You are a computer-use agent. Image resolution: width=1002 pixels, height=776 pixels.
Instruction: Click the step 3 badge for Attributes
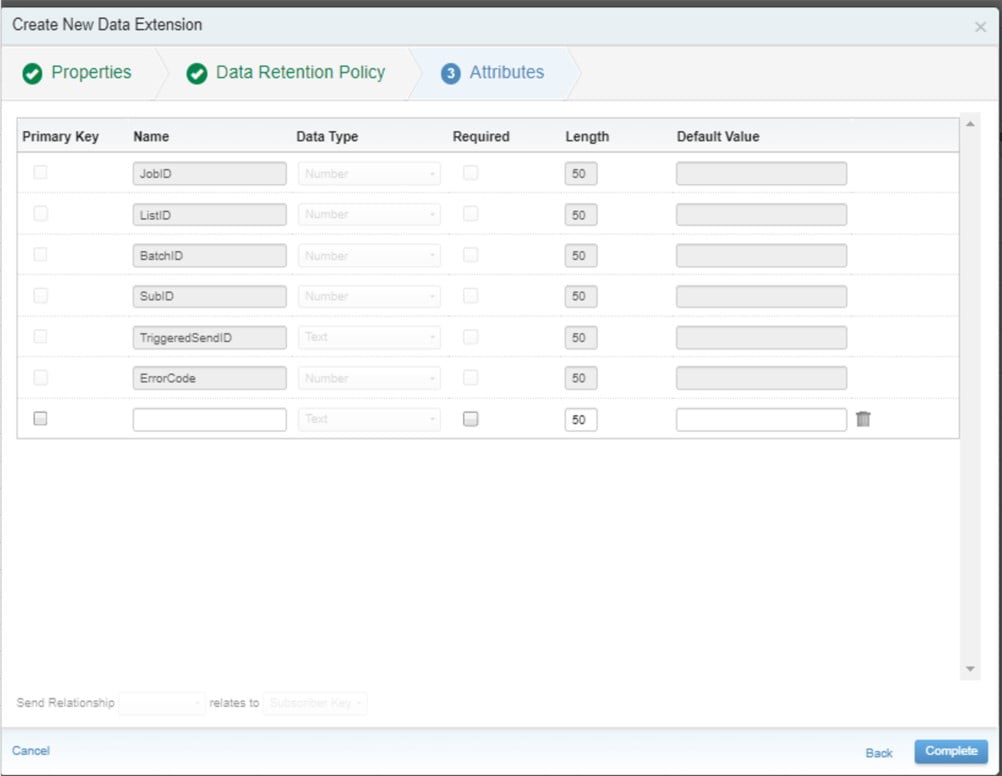point(451,73)
